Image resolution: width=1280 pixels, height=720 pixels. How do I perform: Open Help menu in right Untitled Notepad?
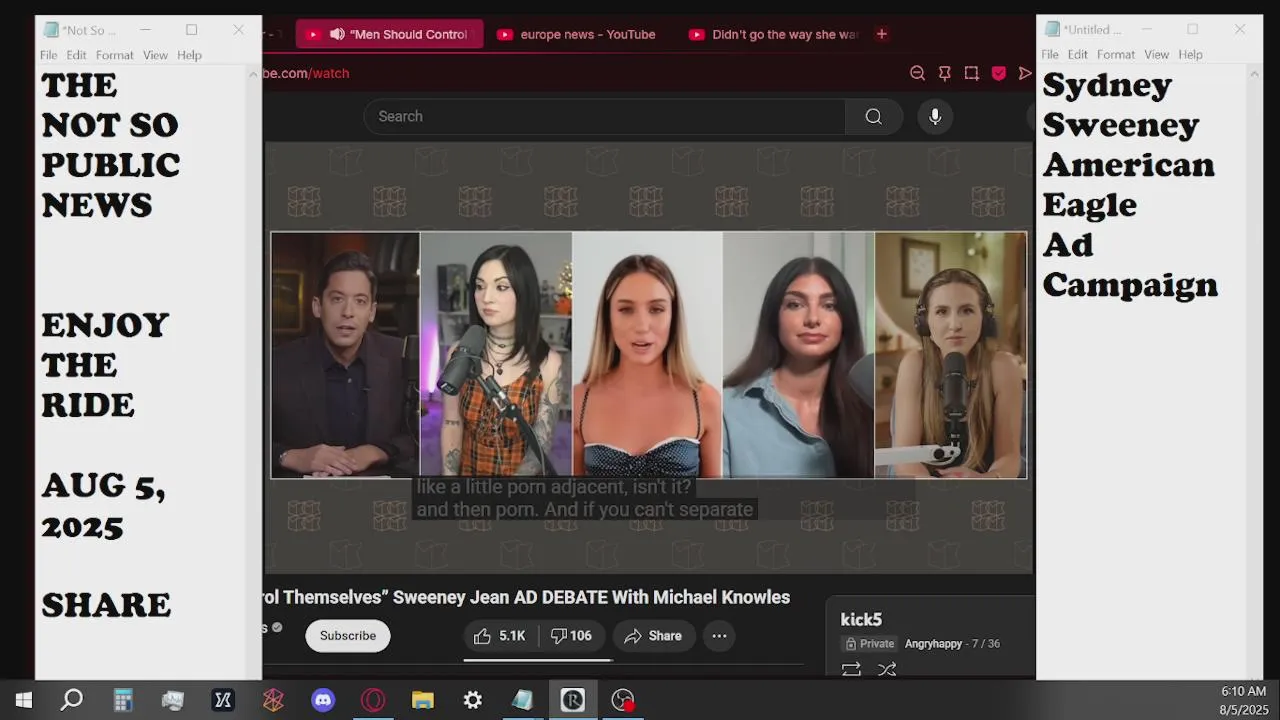click(x=1191, y=54)
